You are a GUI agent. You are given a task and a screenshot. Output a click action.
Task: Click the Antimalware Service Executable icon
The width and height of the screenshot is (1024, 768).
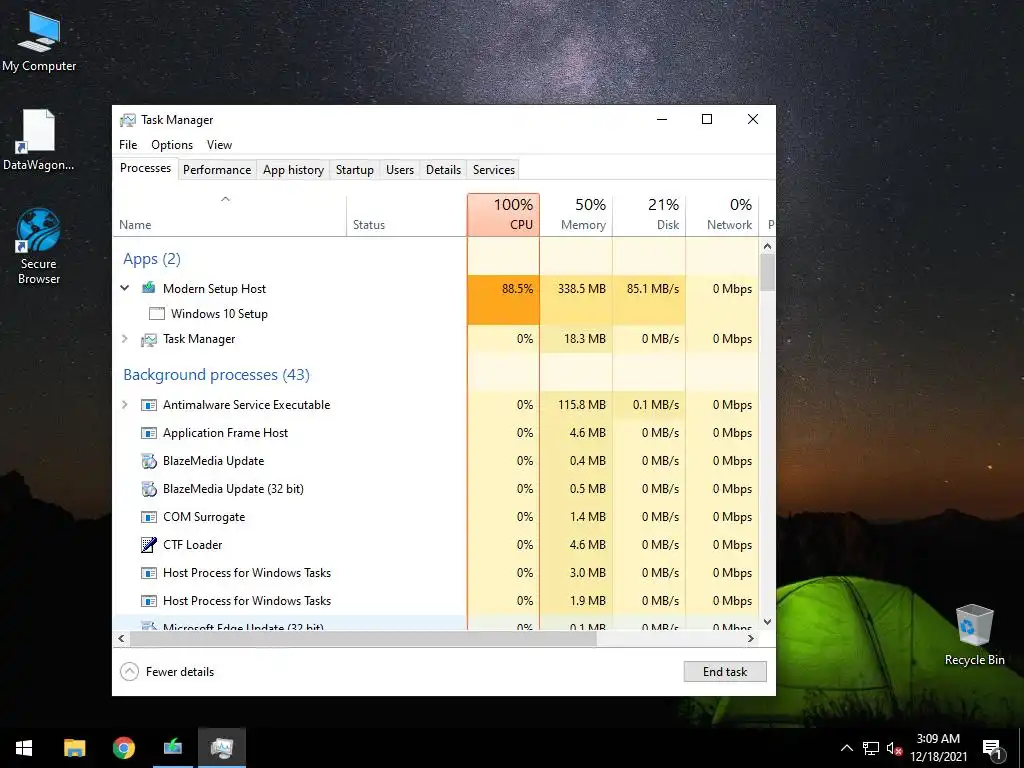tap(149, 405)
